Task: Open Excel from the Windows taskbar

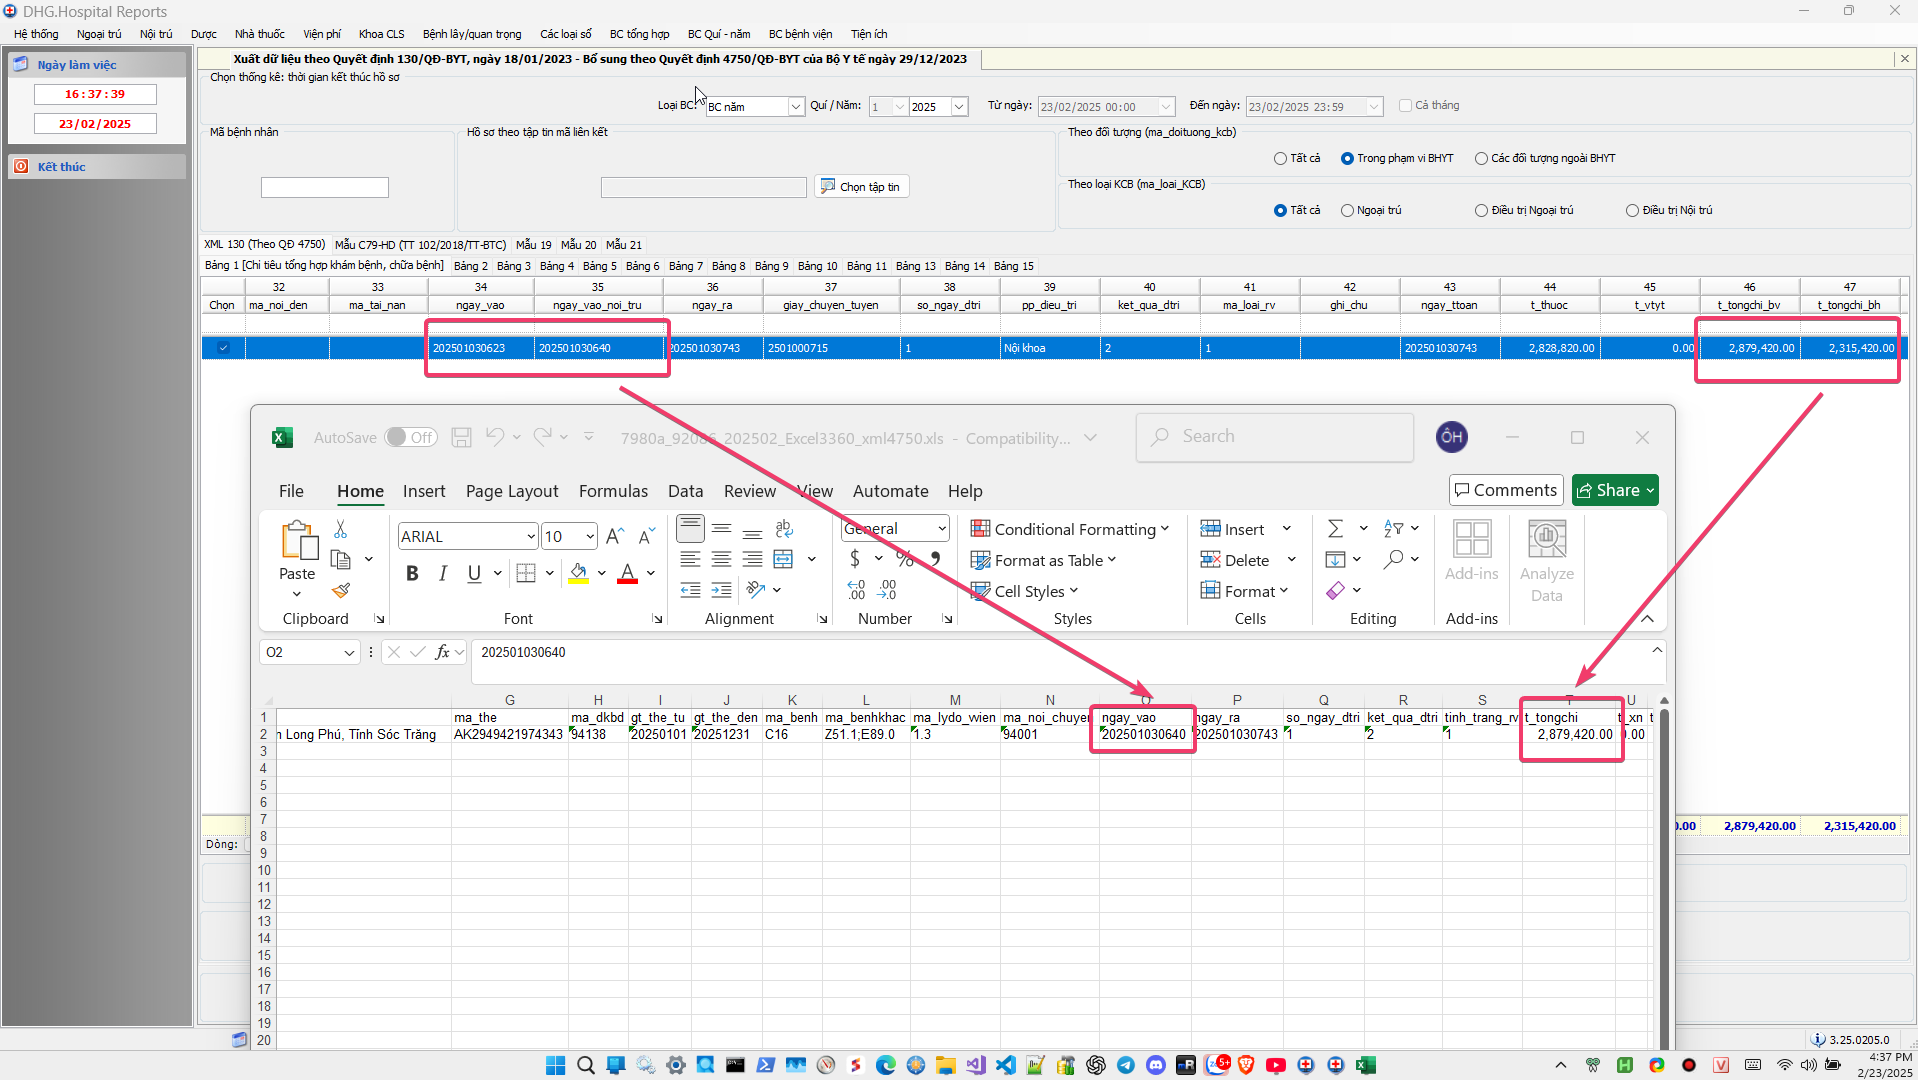Action: 1366,1065
